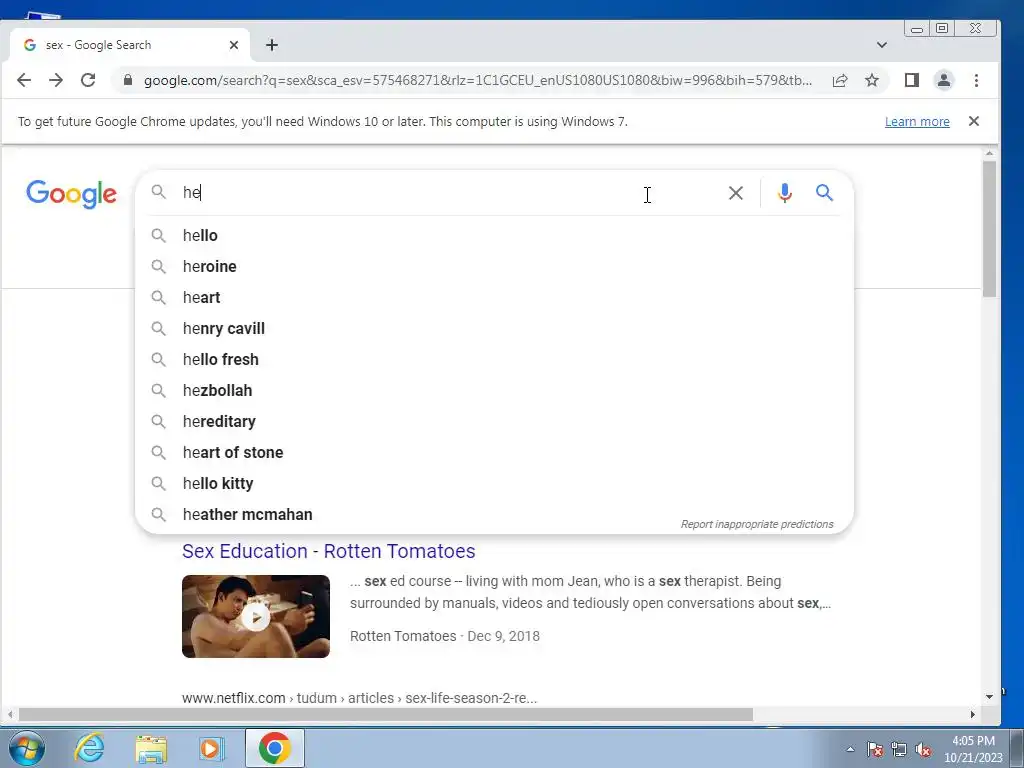Click the muted volume tray icon
This screenshot has width=1024, height=768.
pos(923,749)
